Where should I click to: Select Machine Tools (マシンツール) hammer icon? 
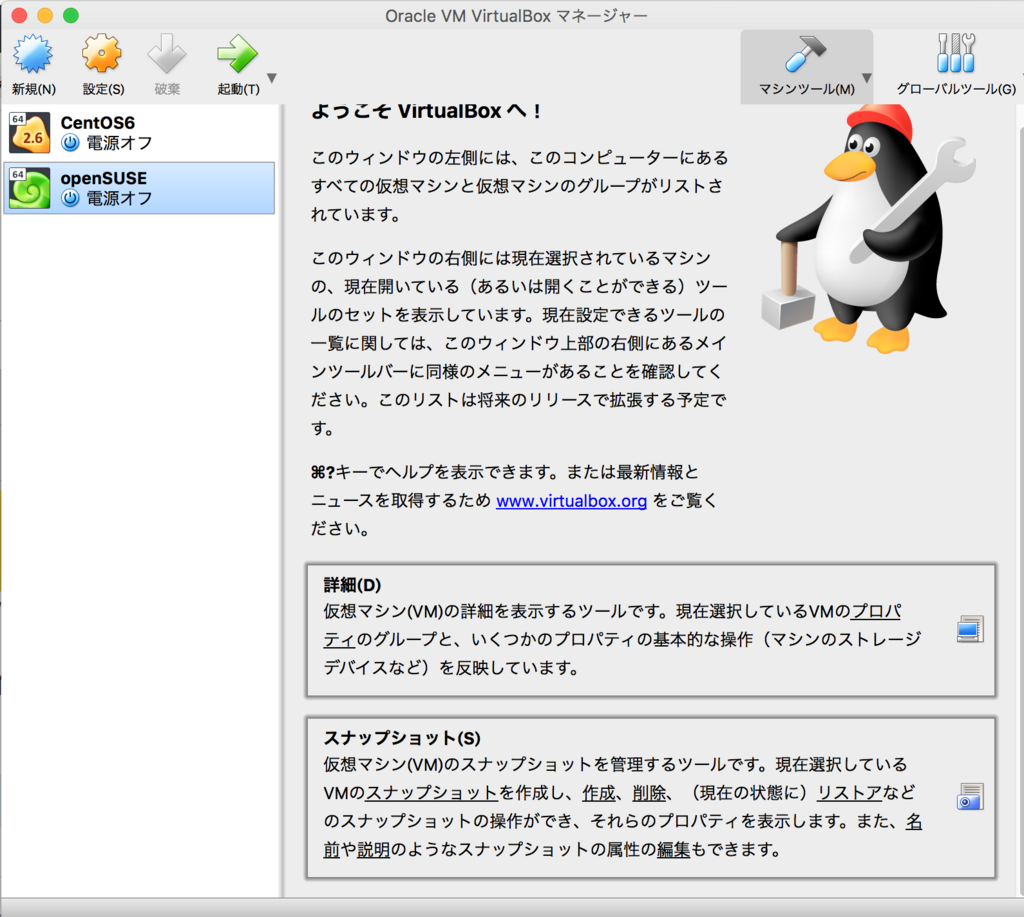coord(806,54)
